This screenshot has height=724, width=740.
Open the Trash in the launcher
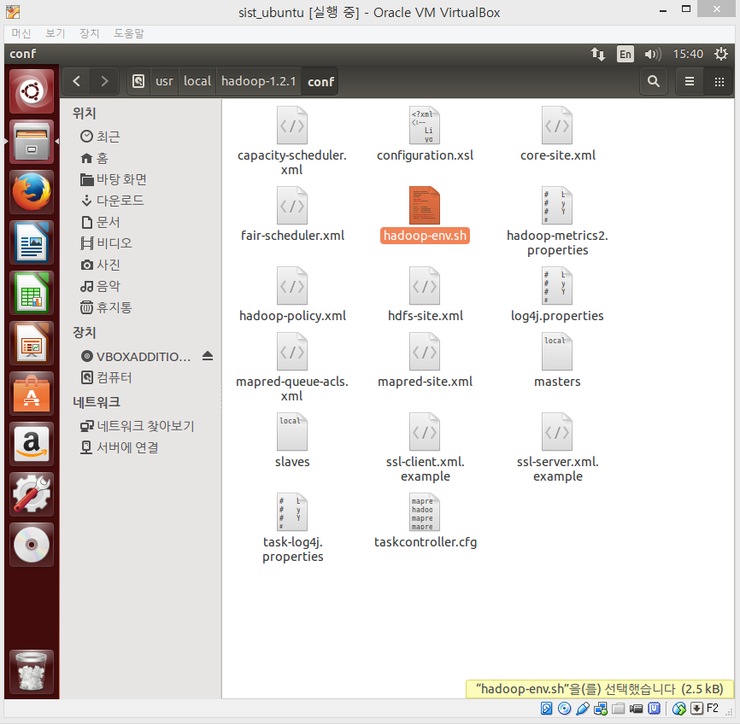coord(31,672)
